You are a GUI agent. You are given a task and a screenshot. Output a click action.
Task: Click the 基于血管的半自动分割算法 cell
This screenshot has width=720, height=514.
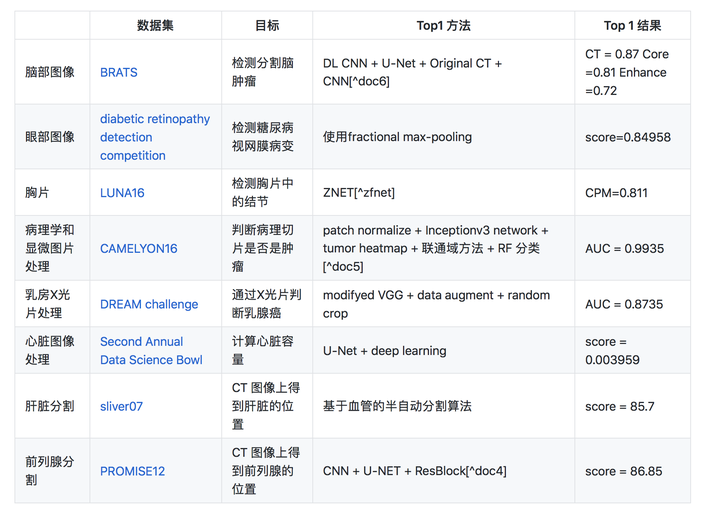click(x=397, y=406)
